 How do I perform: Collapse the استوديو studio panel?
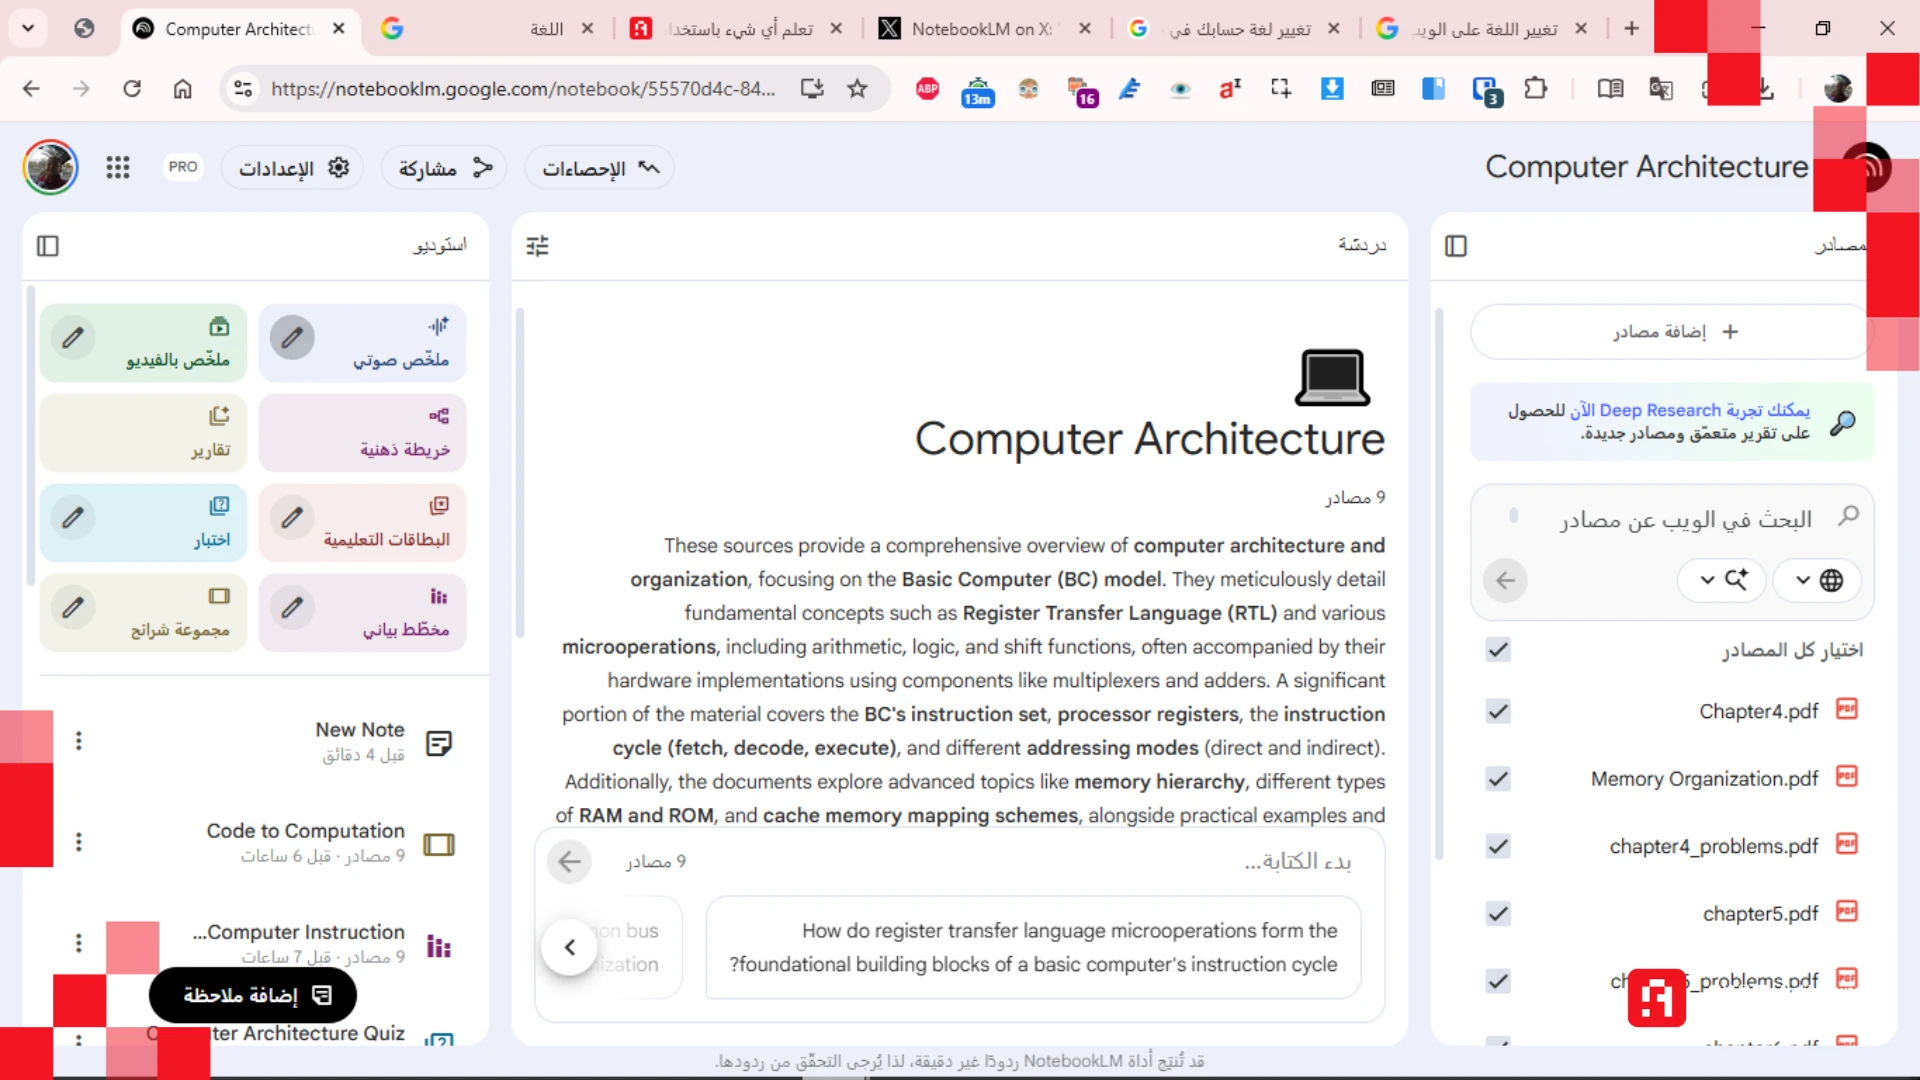click(x=48, y=245)
